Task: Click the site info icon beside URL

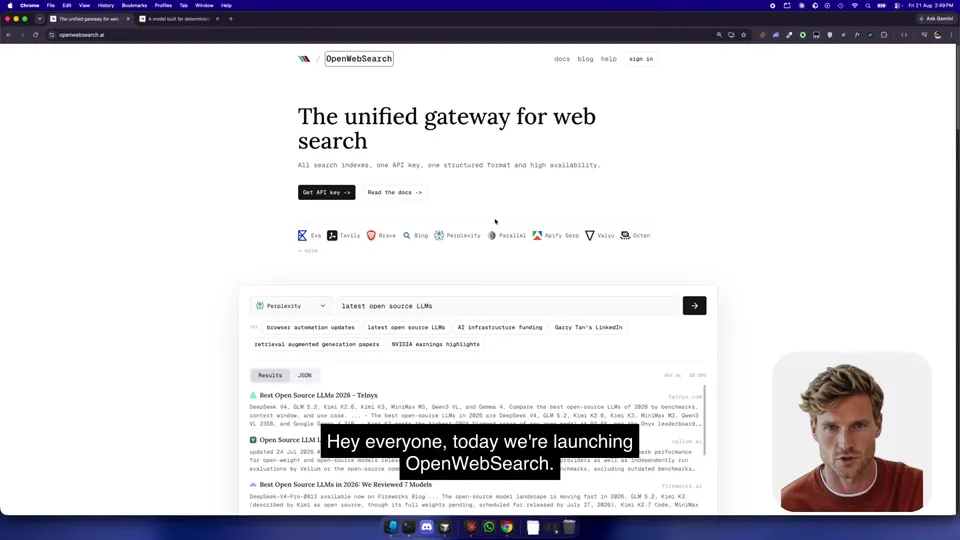Action: click(x=52, y=35)
